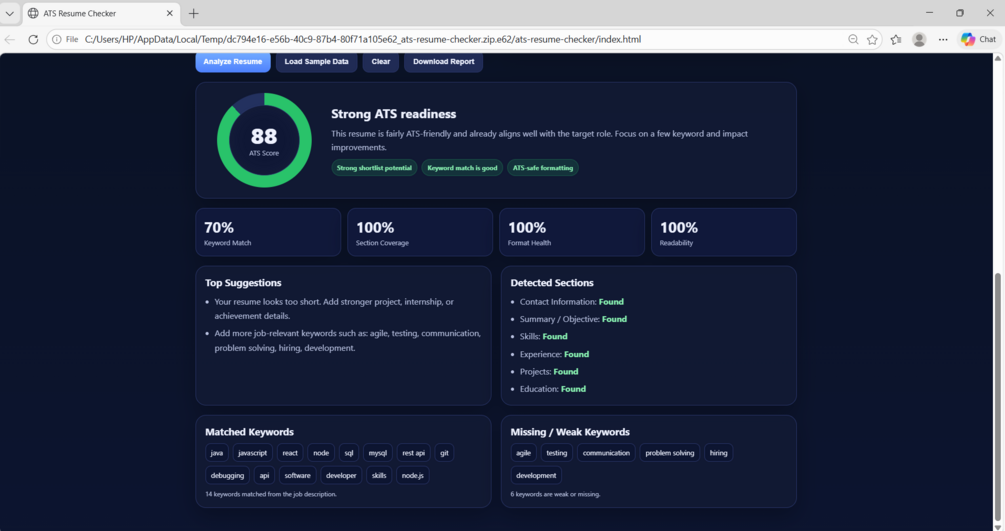
Task: Click the 88 ATS Score ring
Action: click(x=264, y=140)
